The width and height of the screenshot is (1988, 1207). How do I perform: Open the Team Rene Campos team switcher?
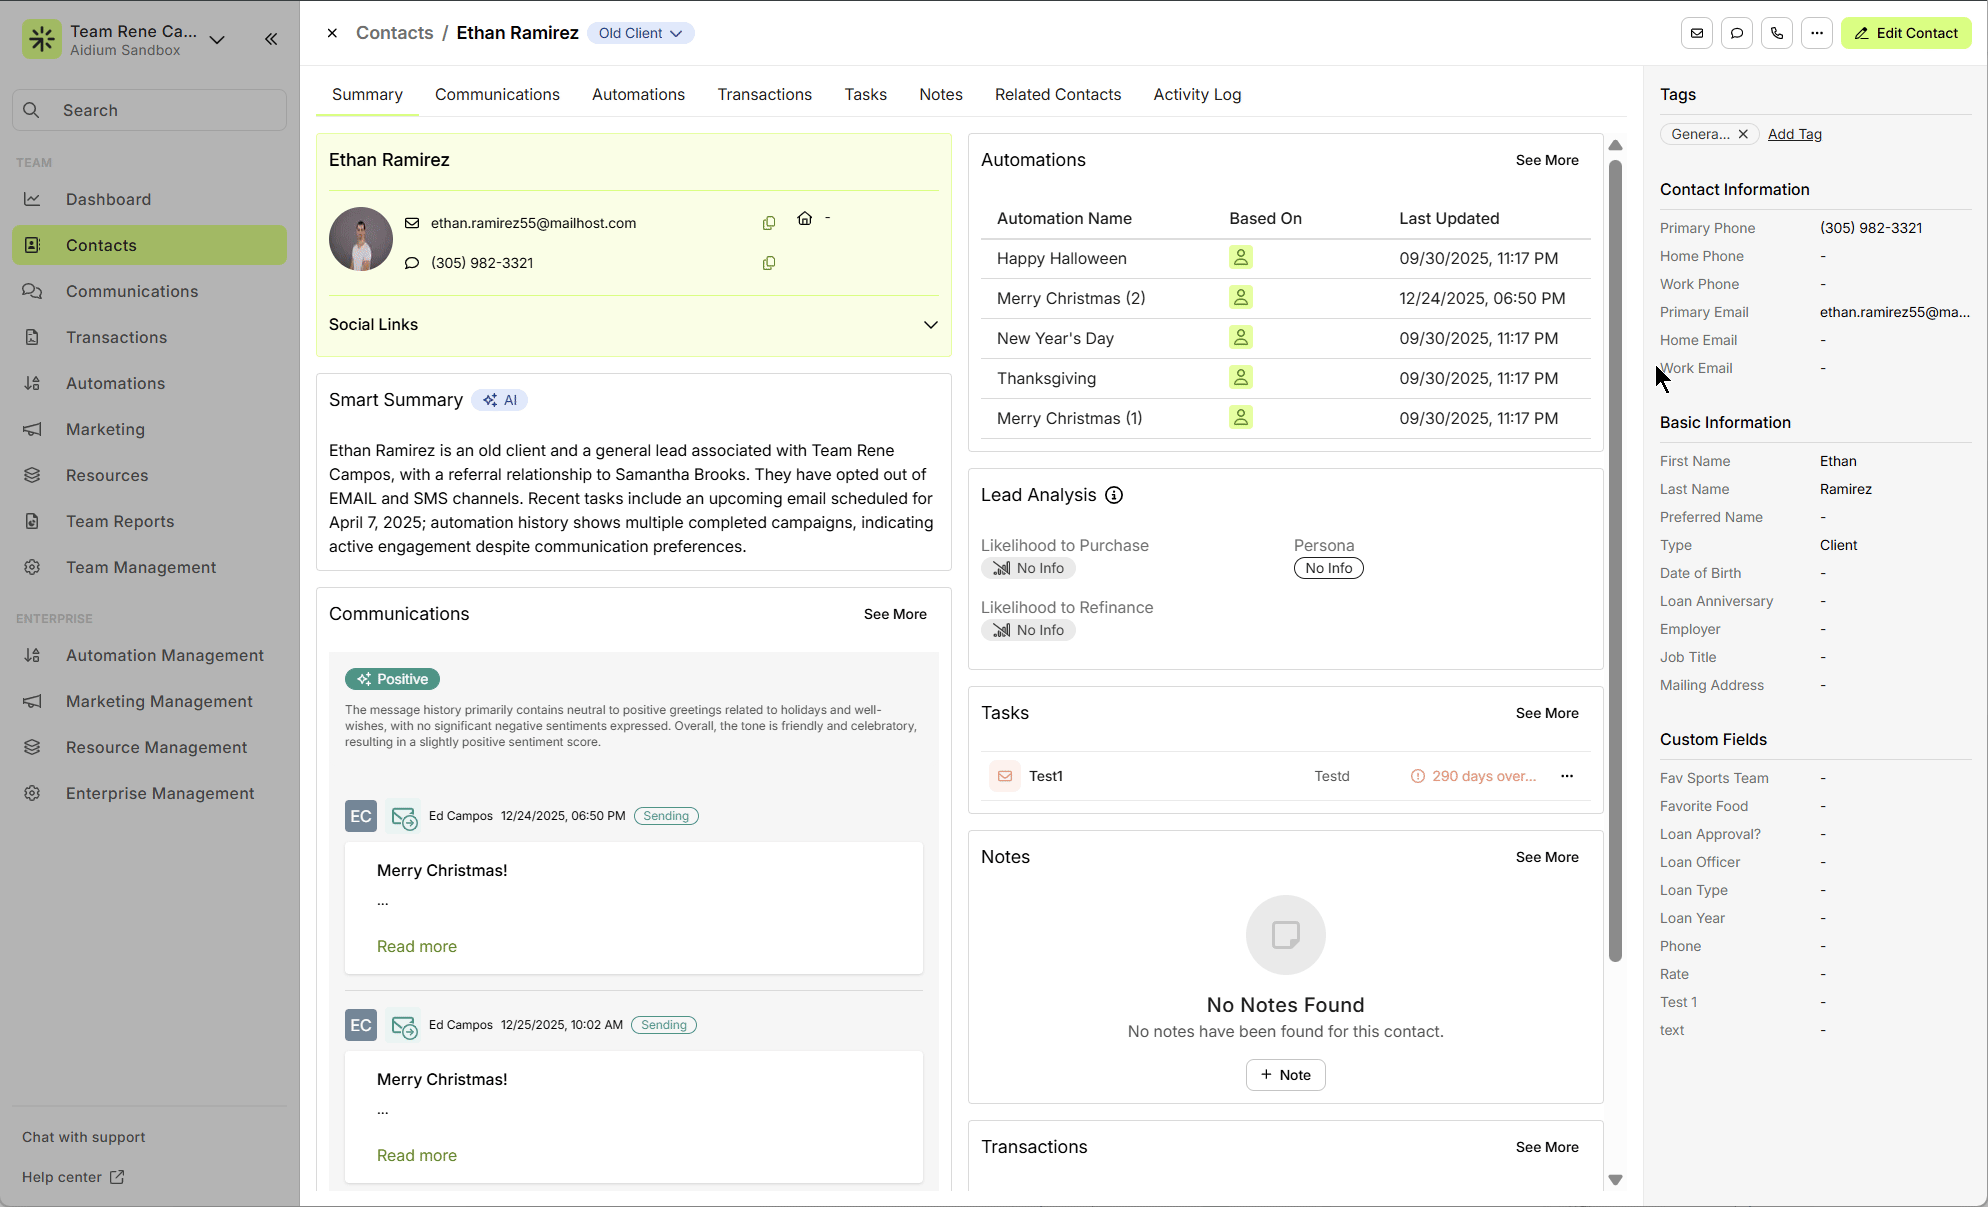pyautogui.click(x=217, y=40)
